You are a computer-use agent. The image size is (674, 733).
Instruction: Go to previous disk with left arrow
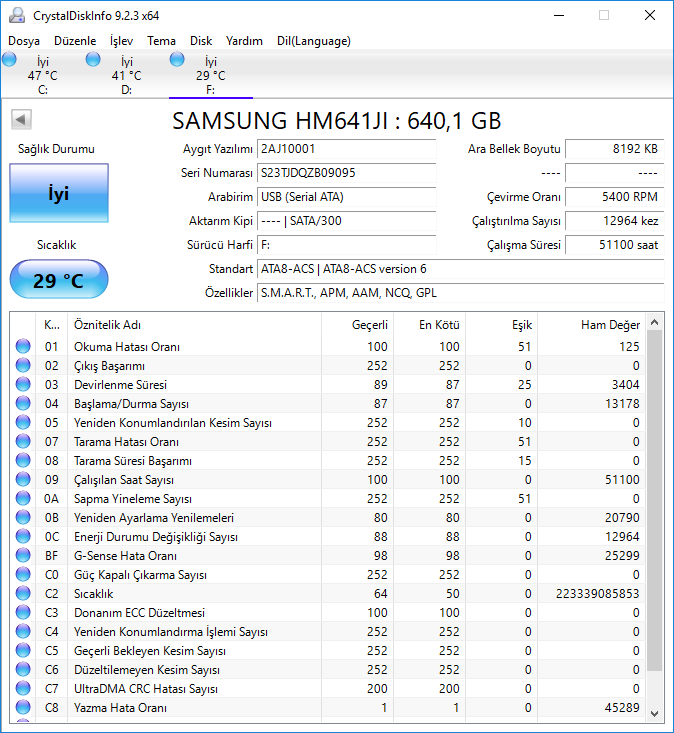coord(21,120)
